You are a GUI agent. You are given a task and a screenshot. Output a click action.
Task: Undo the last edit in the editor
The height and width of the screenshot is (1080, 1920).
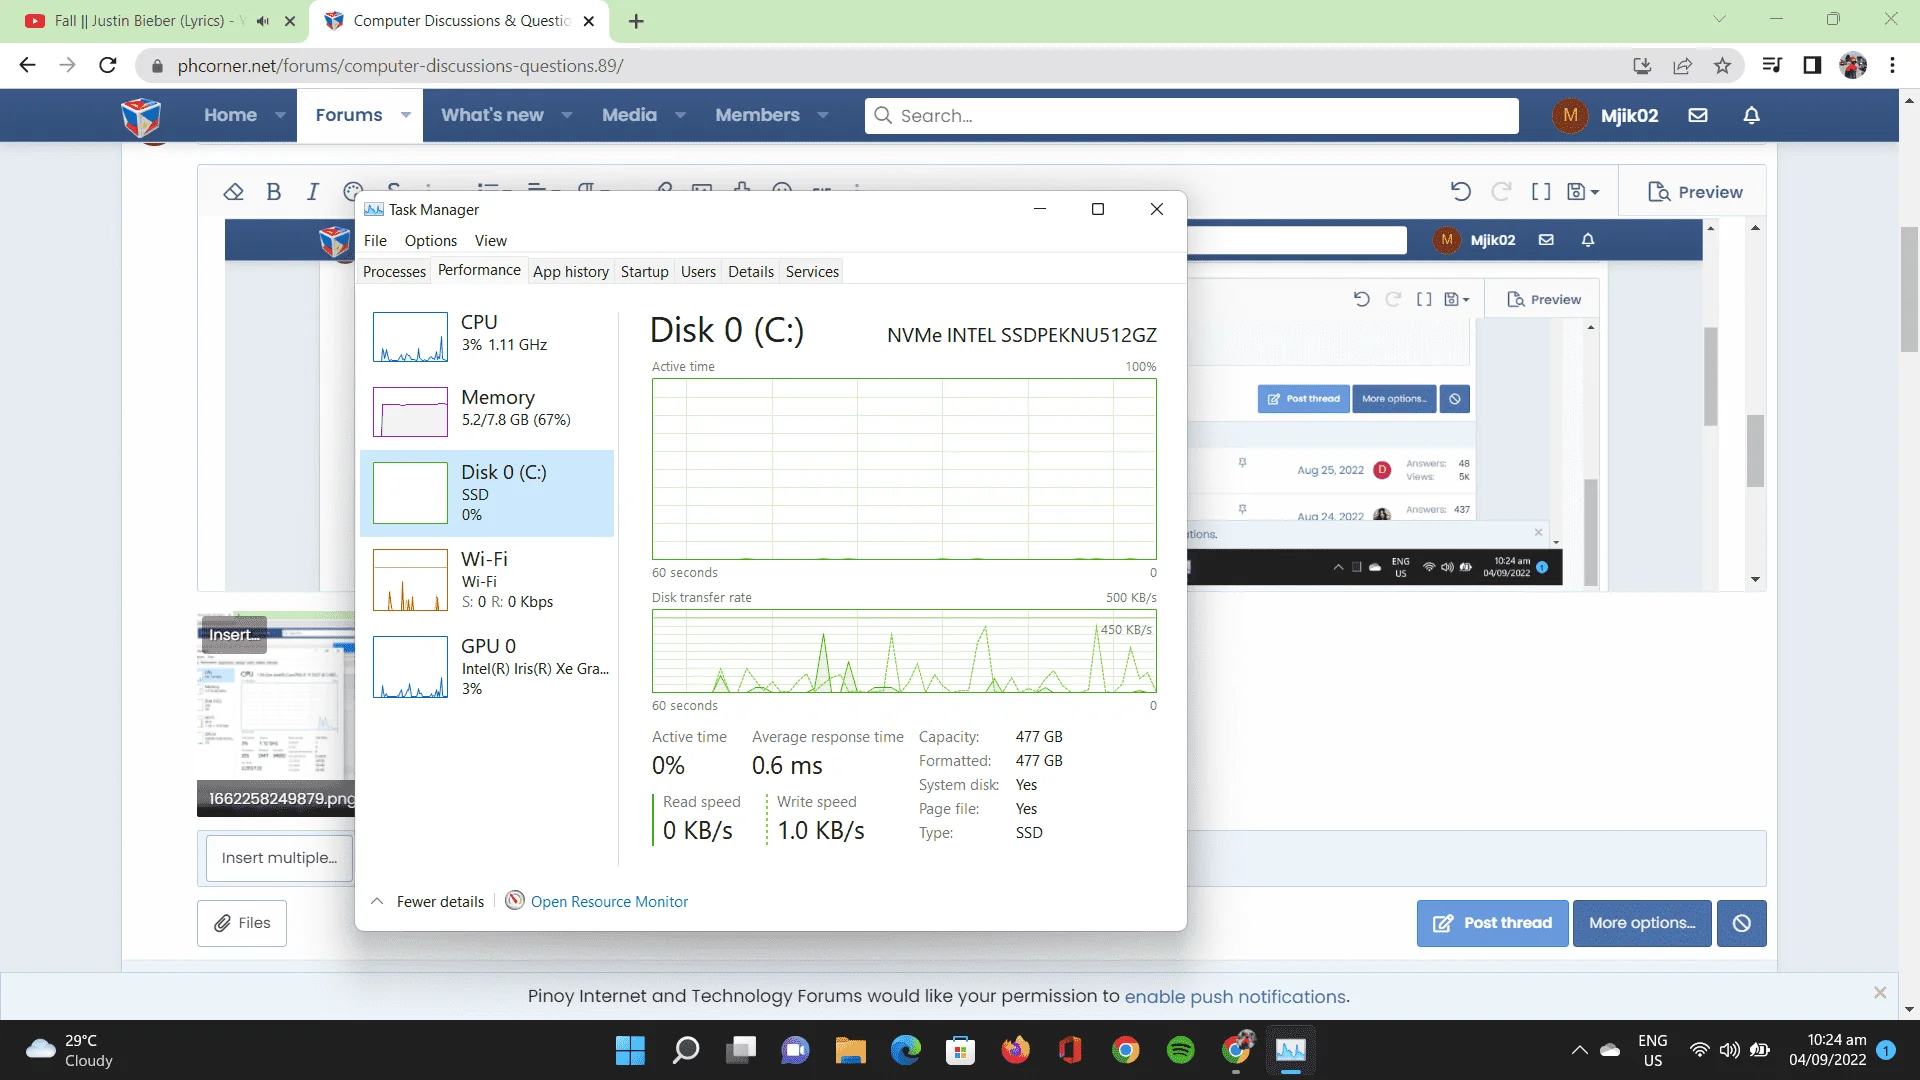click(x=1461, y=192)
